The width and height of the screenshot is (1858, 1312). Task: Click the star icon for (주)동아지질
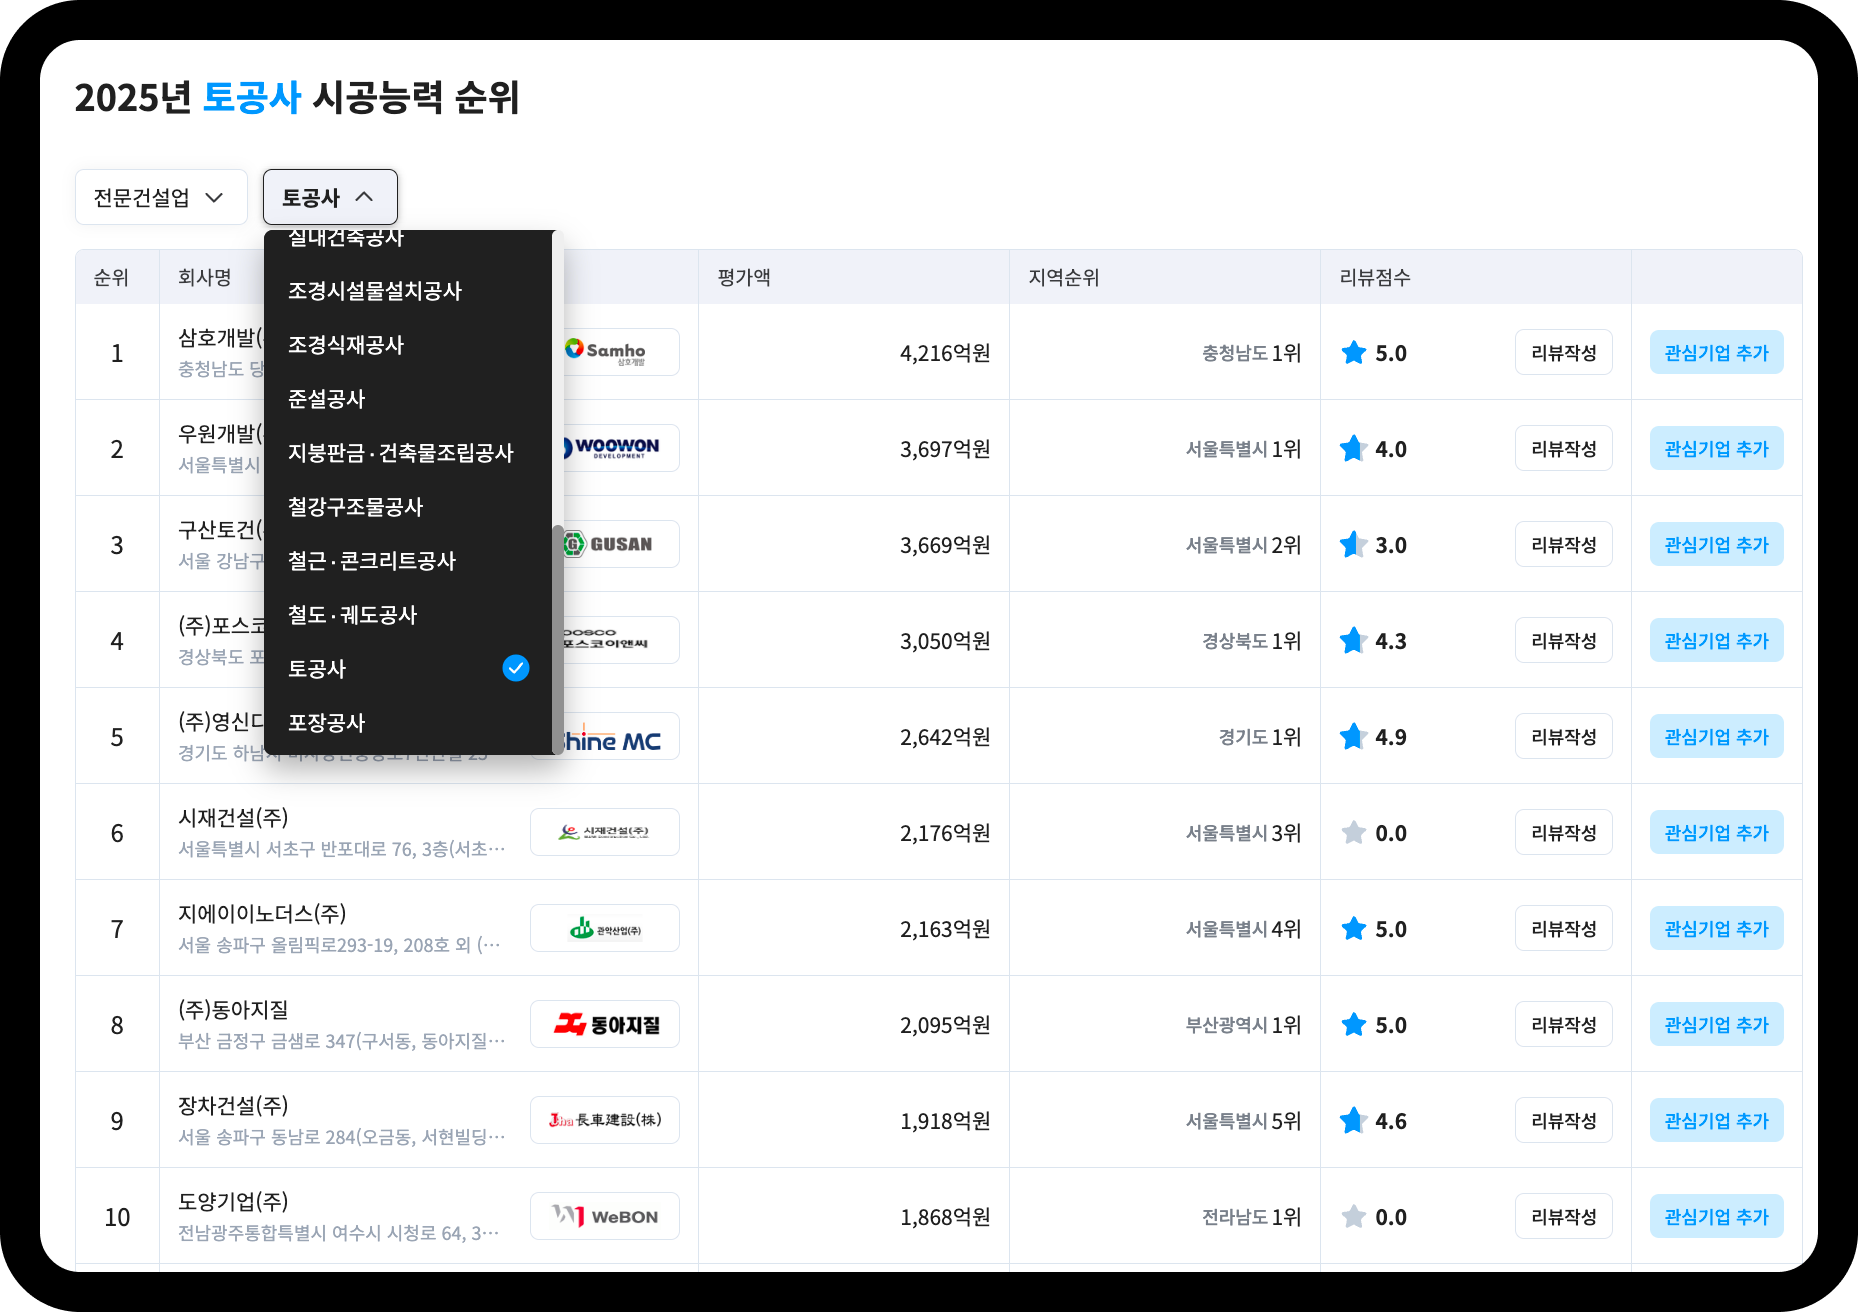click(x=1354, y=1025)
